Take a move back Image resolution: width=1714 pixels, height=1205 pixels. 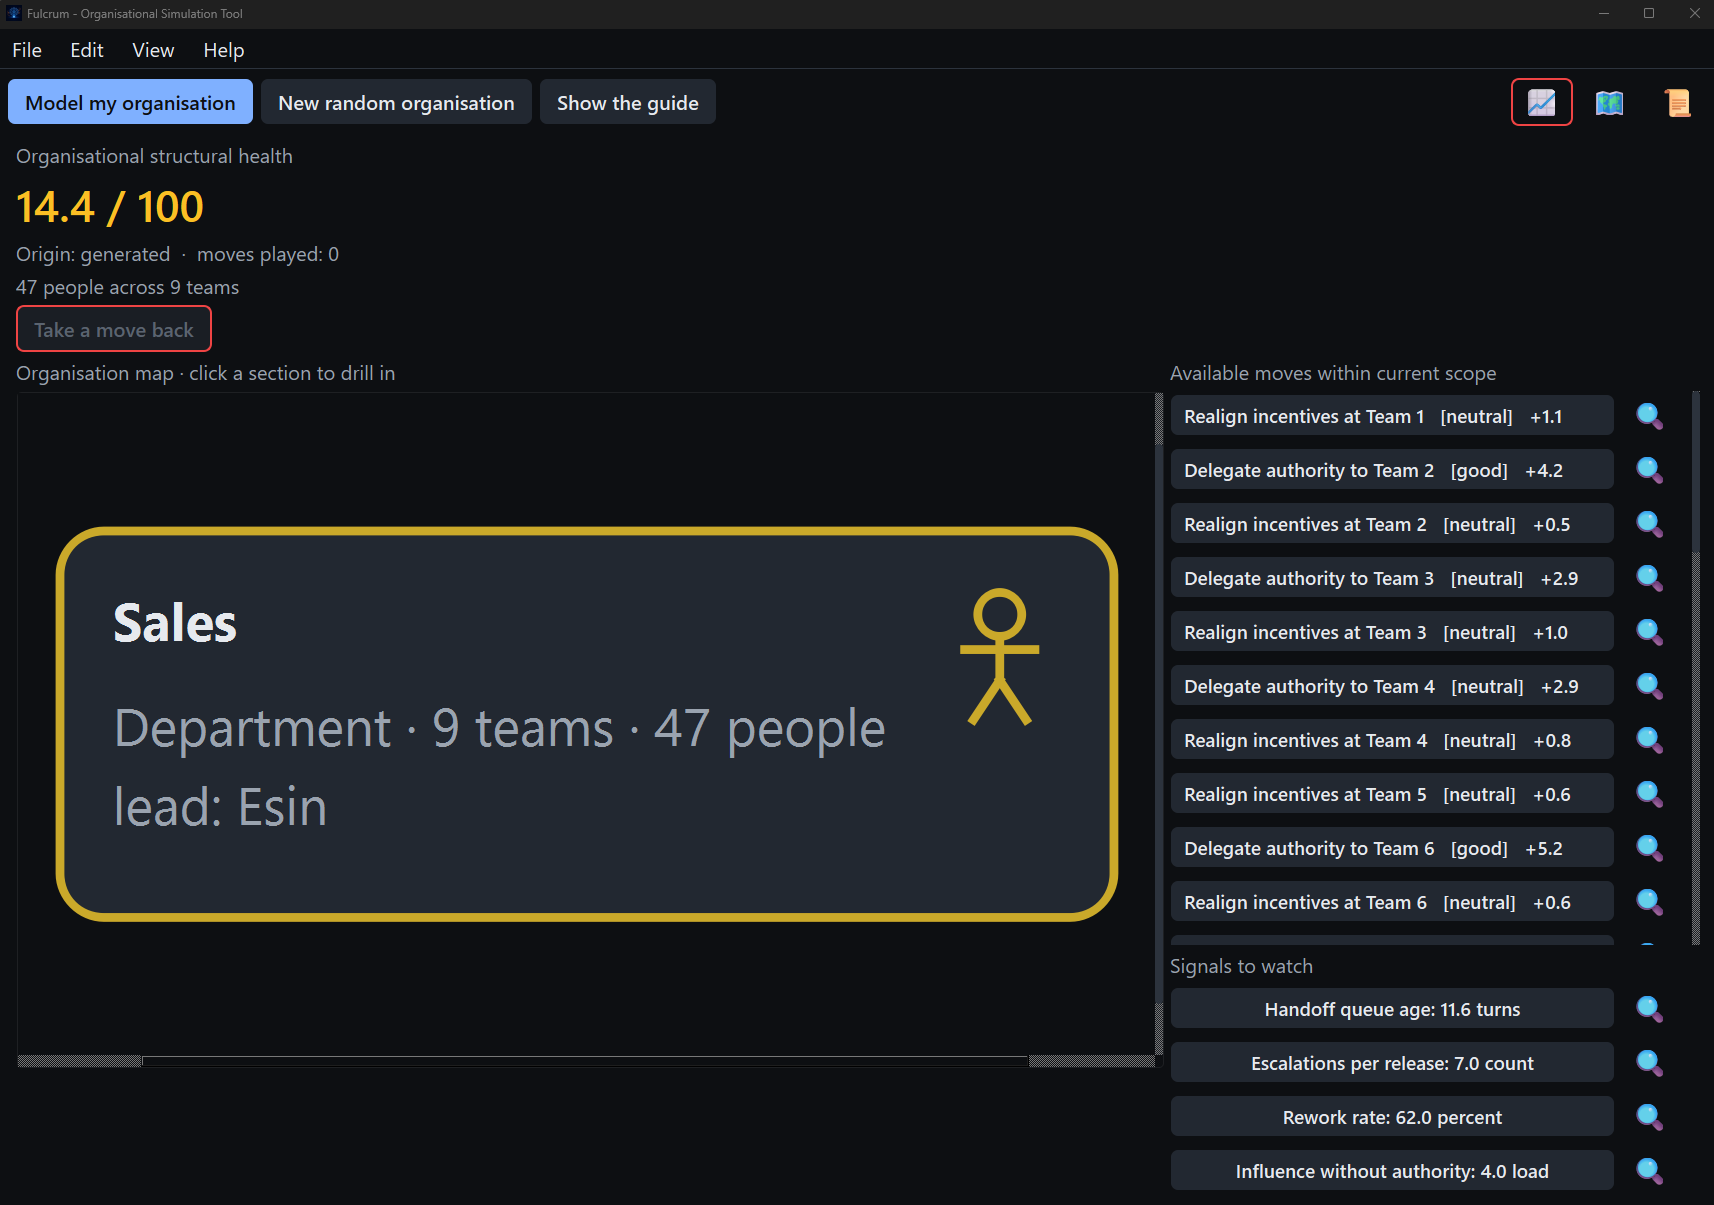coord(114,329)
